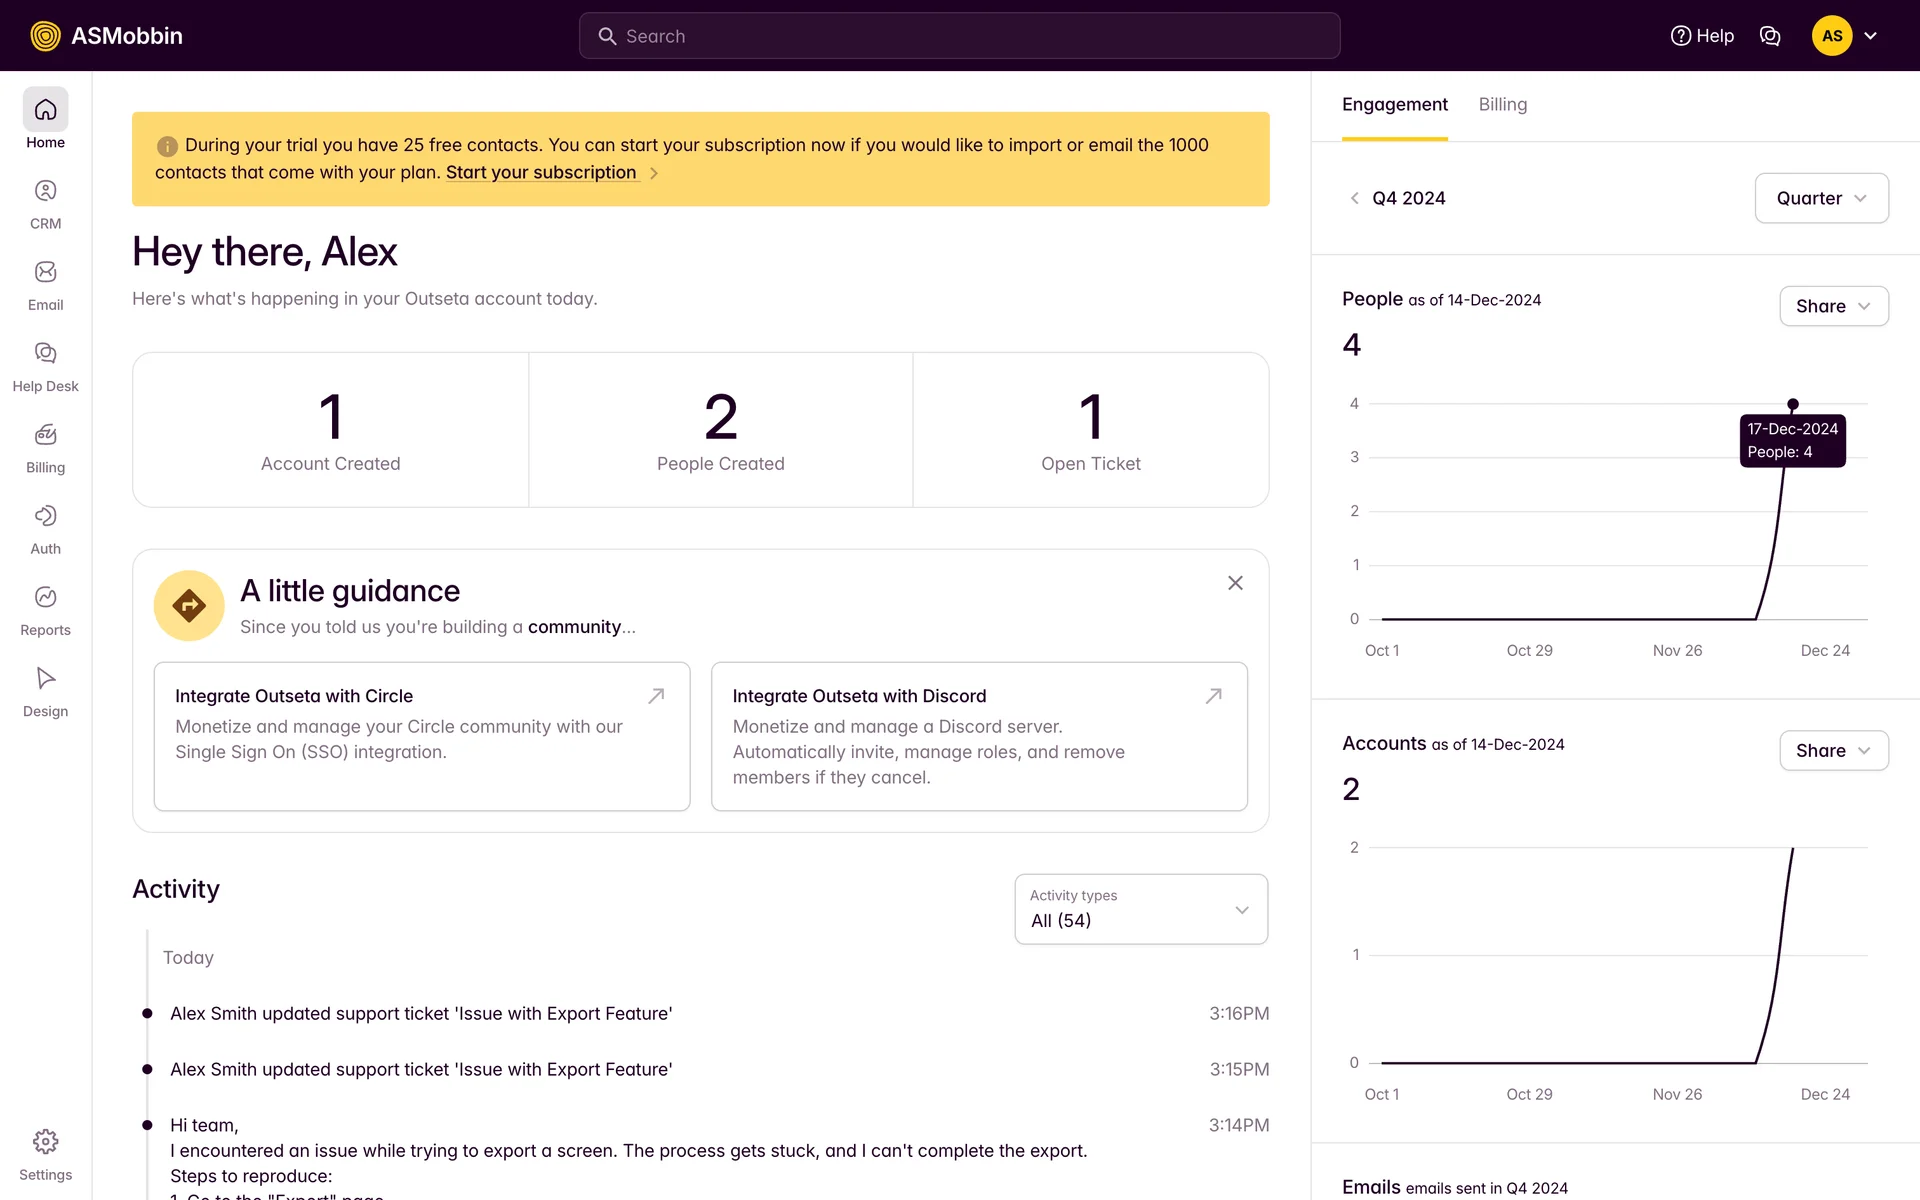Open the Design section icon

[45, 679]
